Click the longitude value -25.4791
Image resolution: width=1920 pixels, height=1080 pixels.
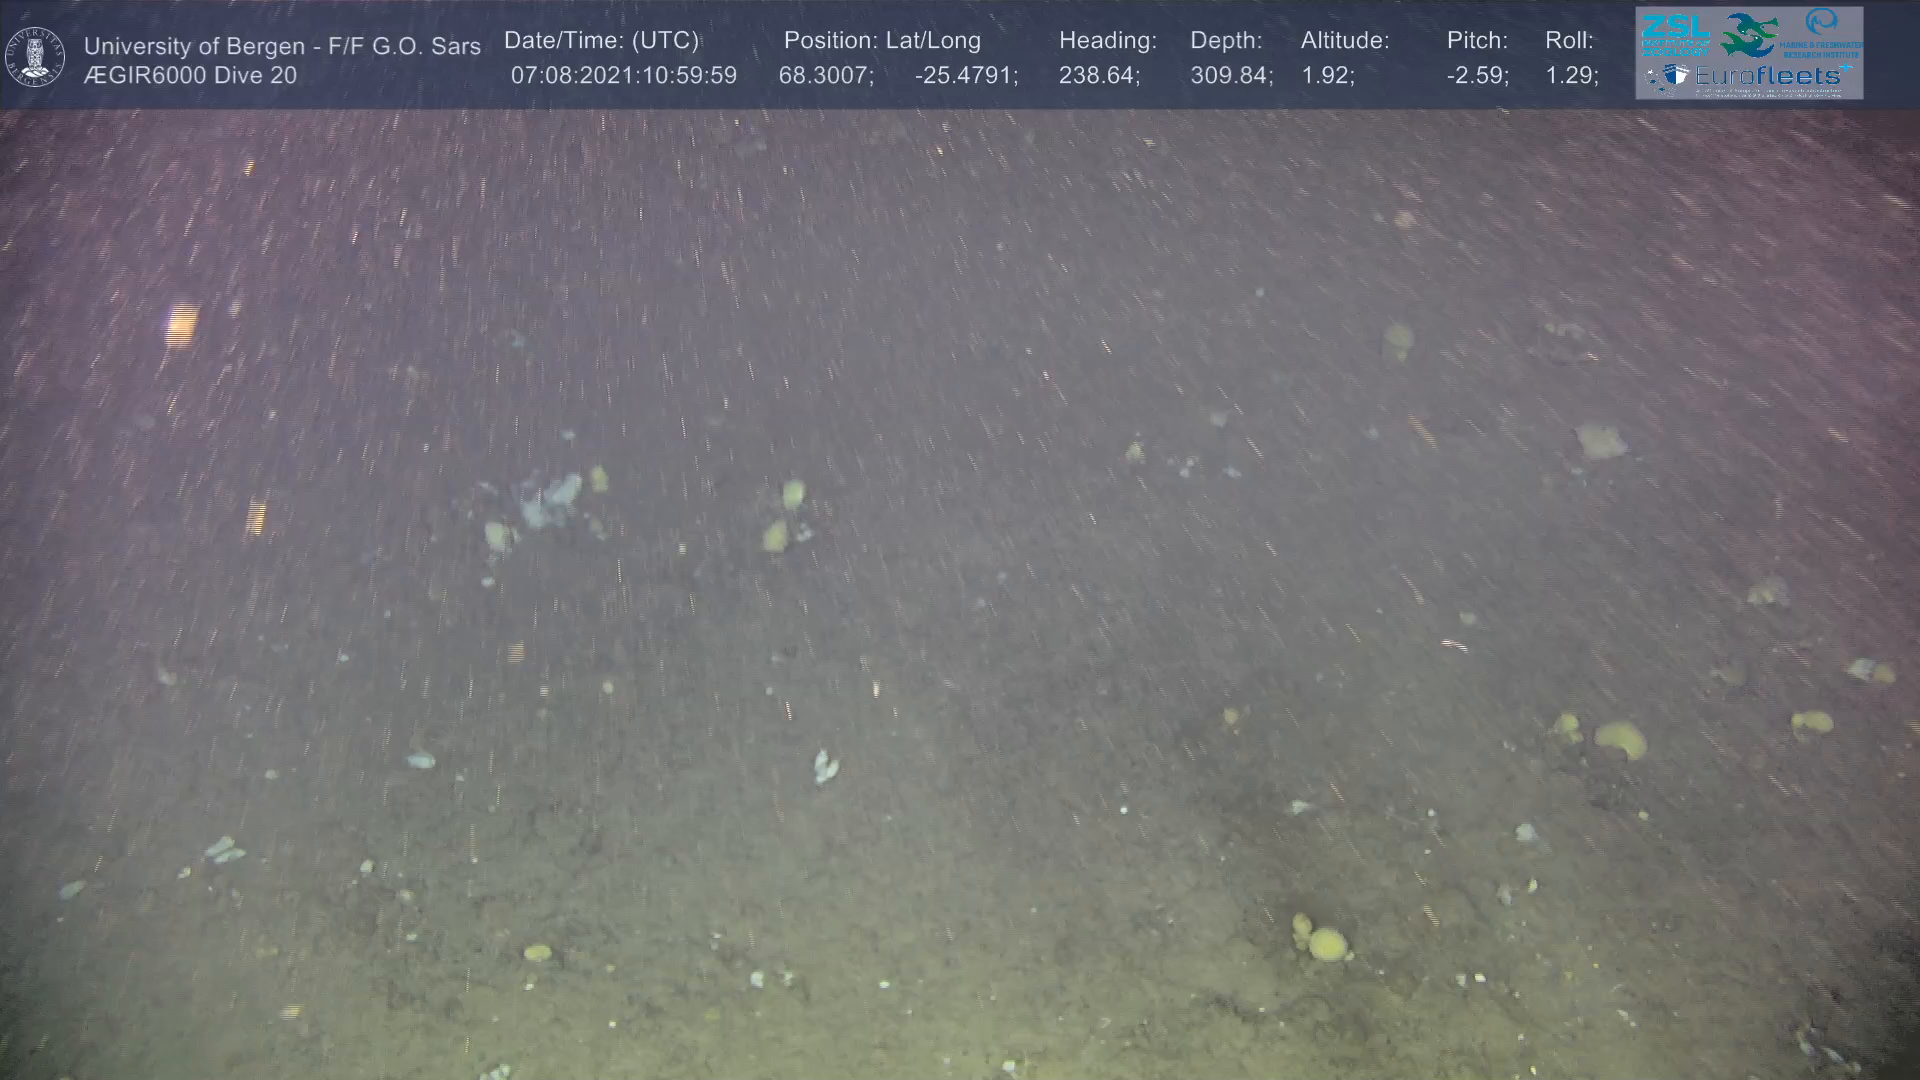(x=965, y=75)
